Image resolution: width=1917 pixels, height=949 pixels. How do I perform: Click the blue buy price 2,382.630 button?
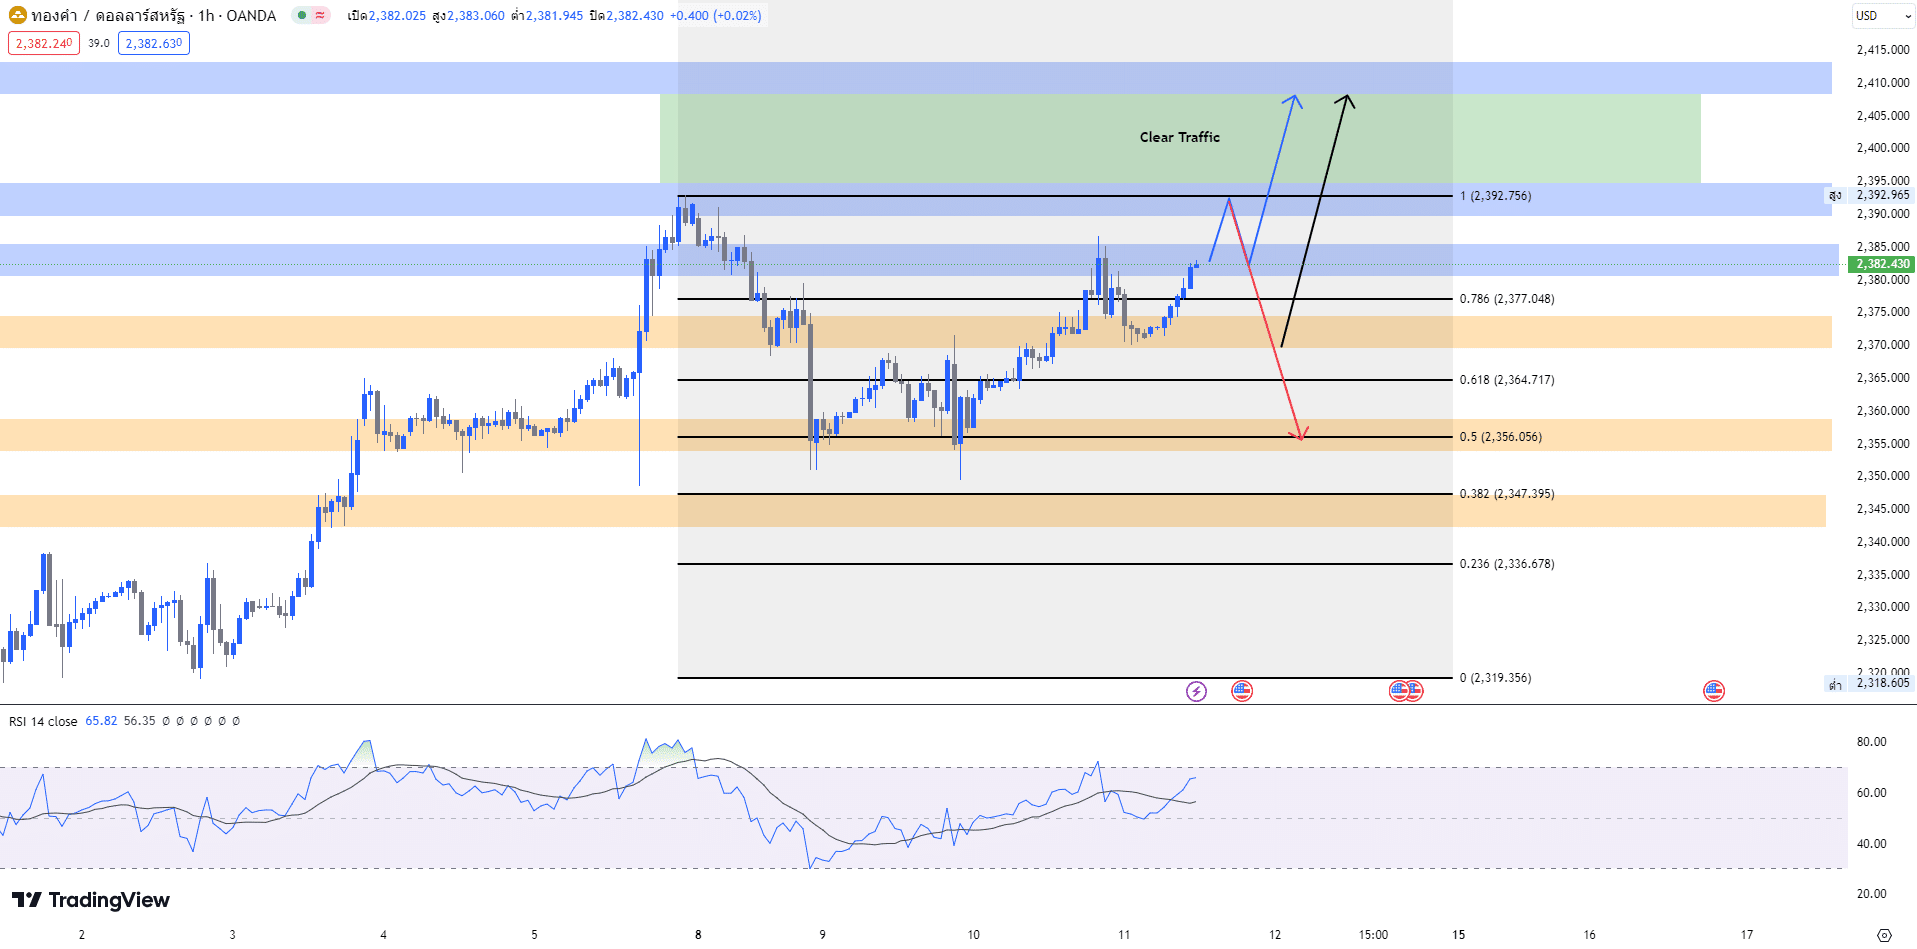(x=154, y=43)
